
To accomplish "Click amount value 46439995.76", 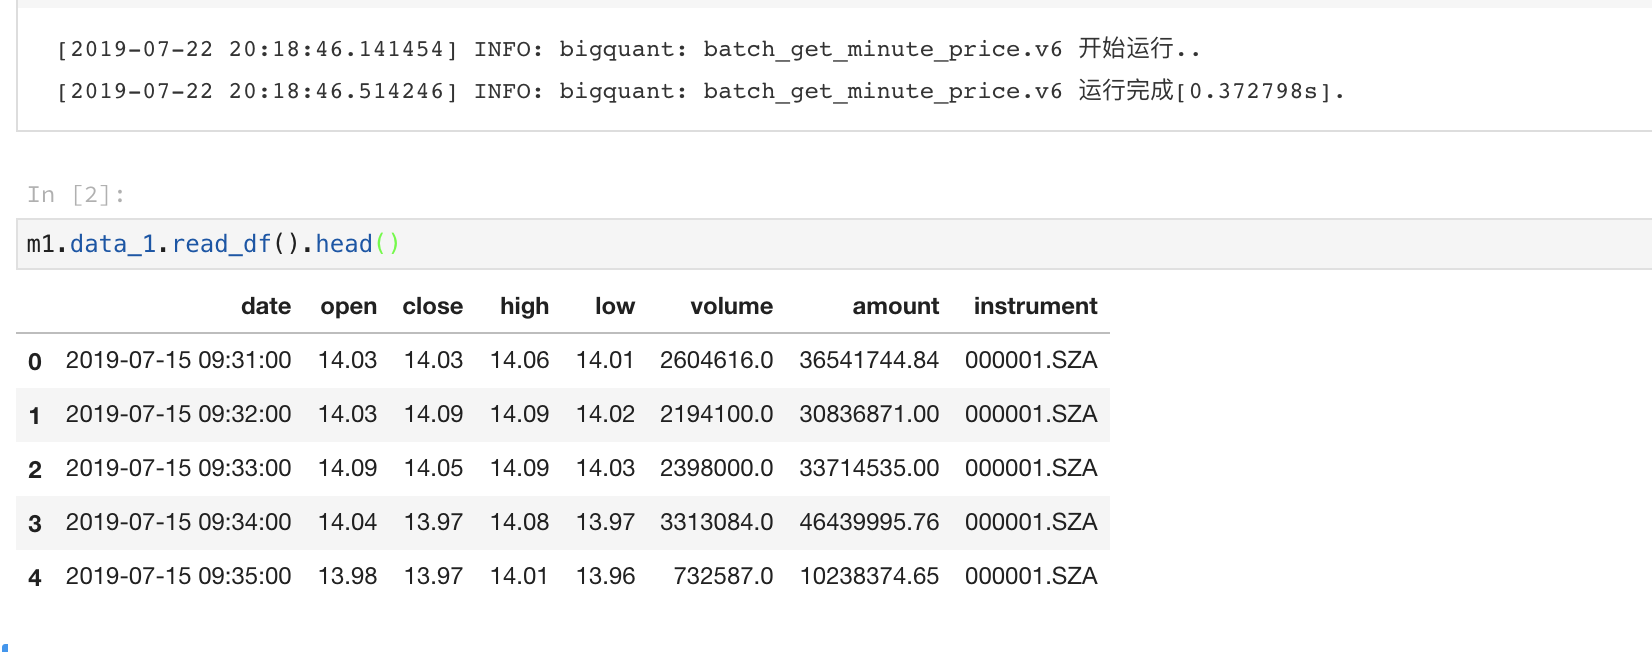I will [x=868, y=522].
